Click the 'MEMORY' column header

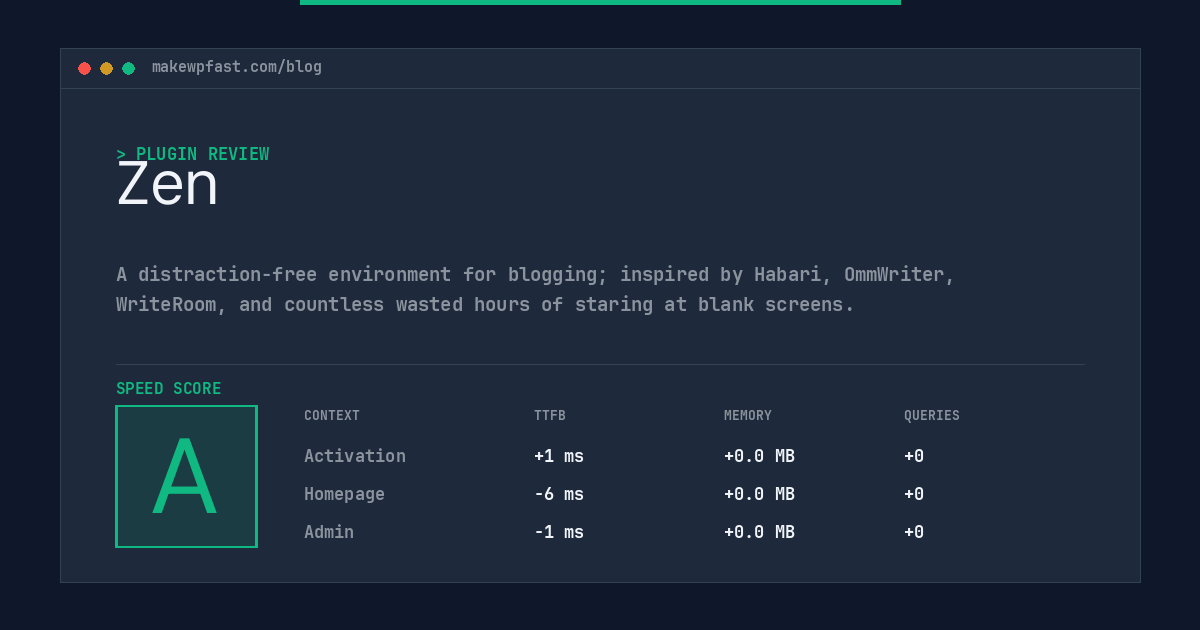(x=748, y=416)
